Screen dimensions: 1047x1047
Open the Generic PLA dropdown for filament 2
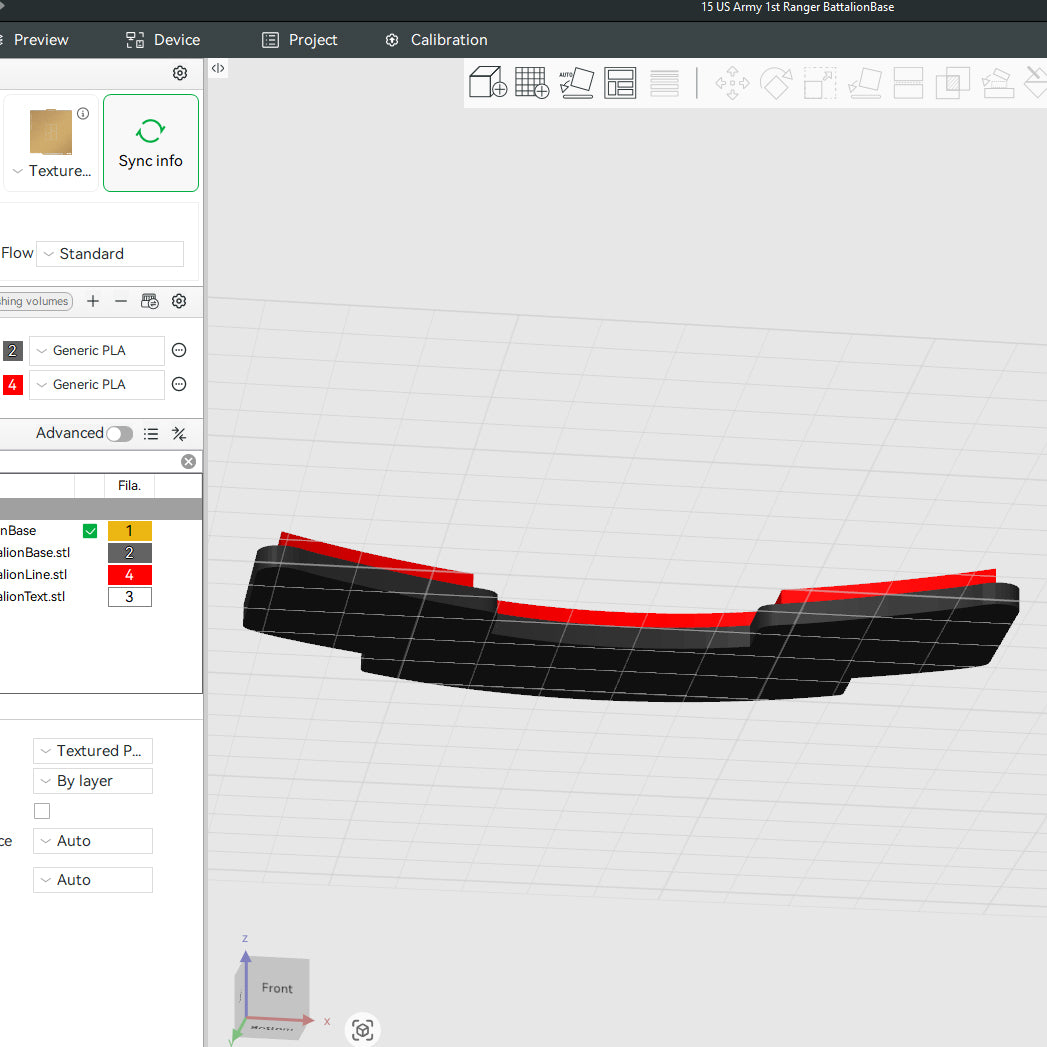coord(96,350)
